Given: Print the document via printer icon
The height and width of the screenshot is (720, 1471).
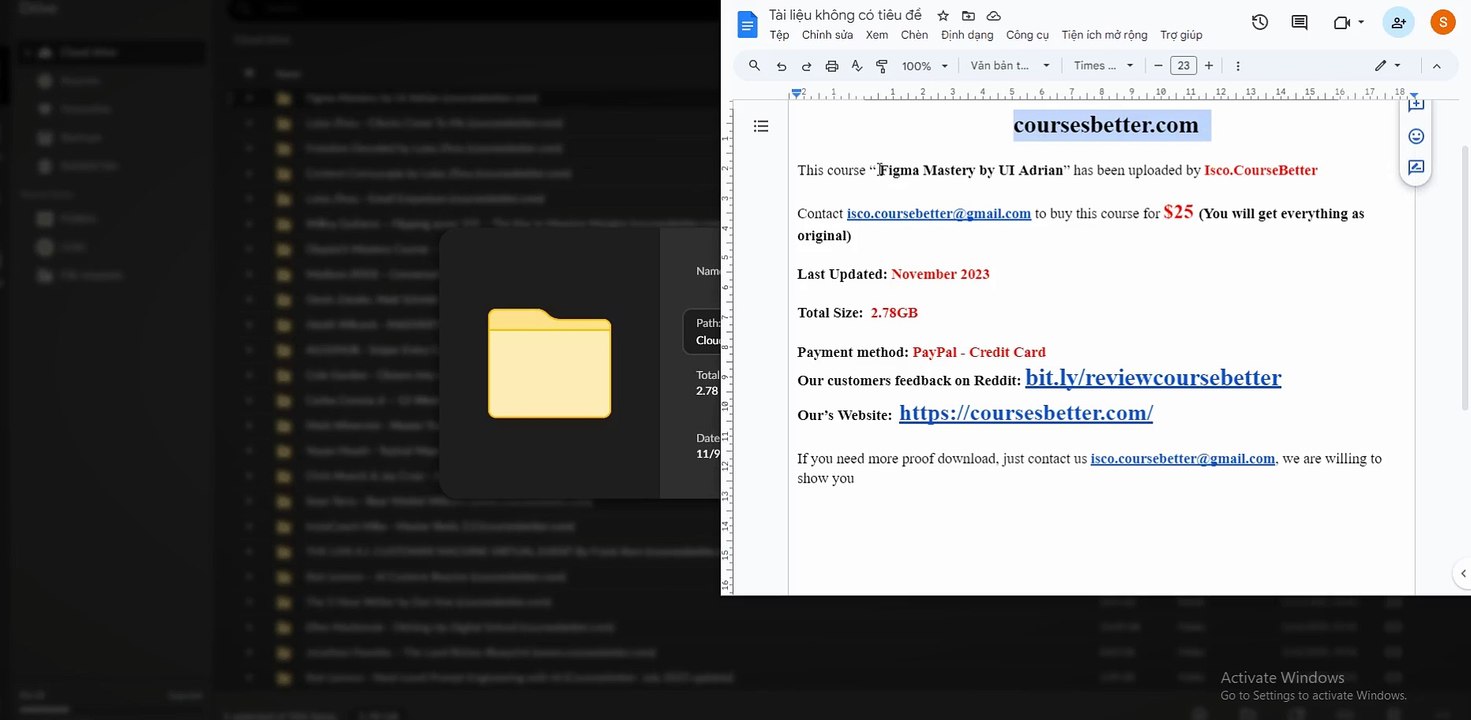Looking at the screenshot, I should 831,66.
